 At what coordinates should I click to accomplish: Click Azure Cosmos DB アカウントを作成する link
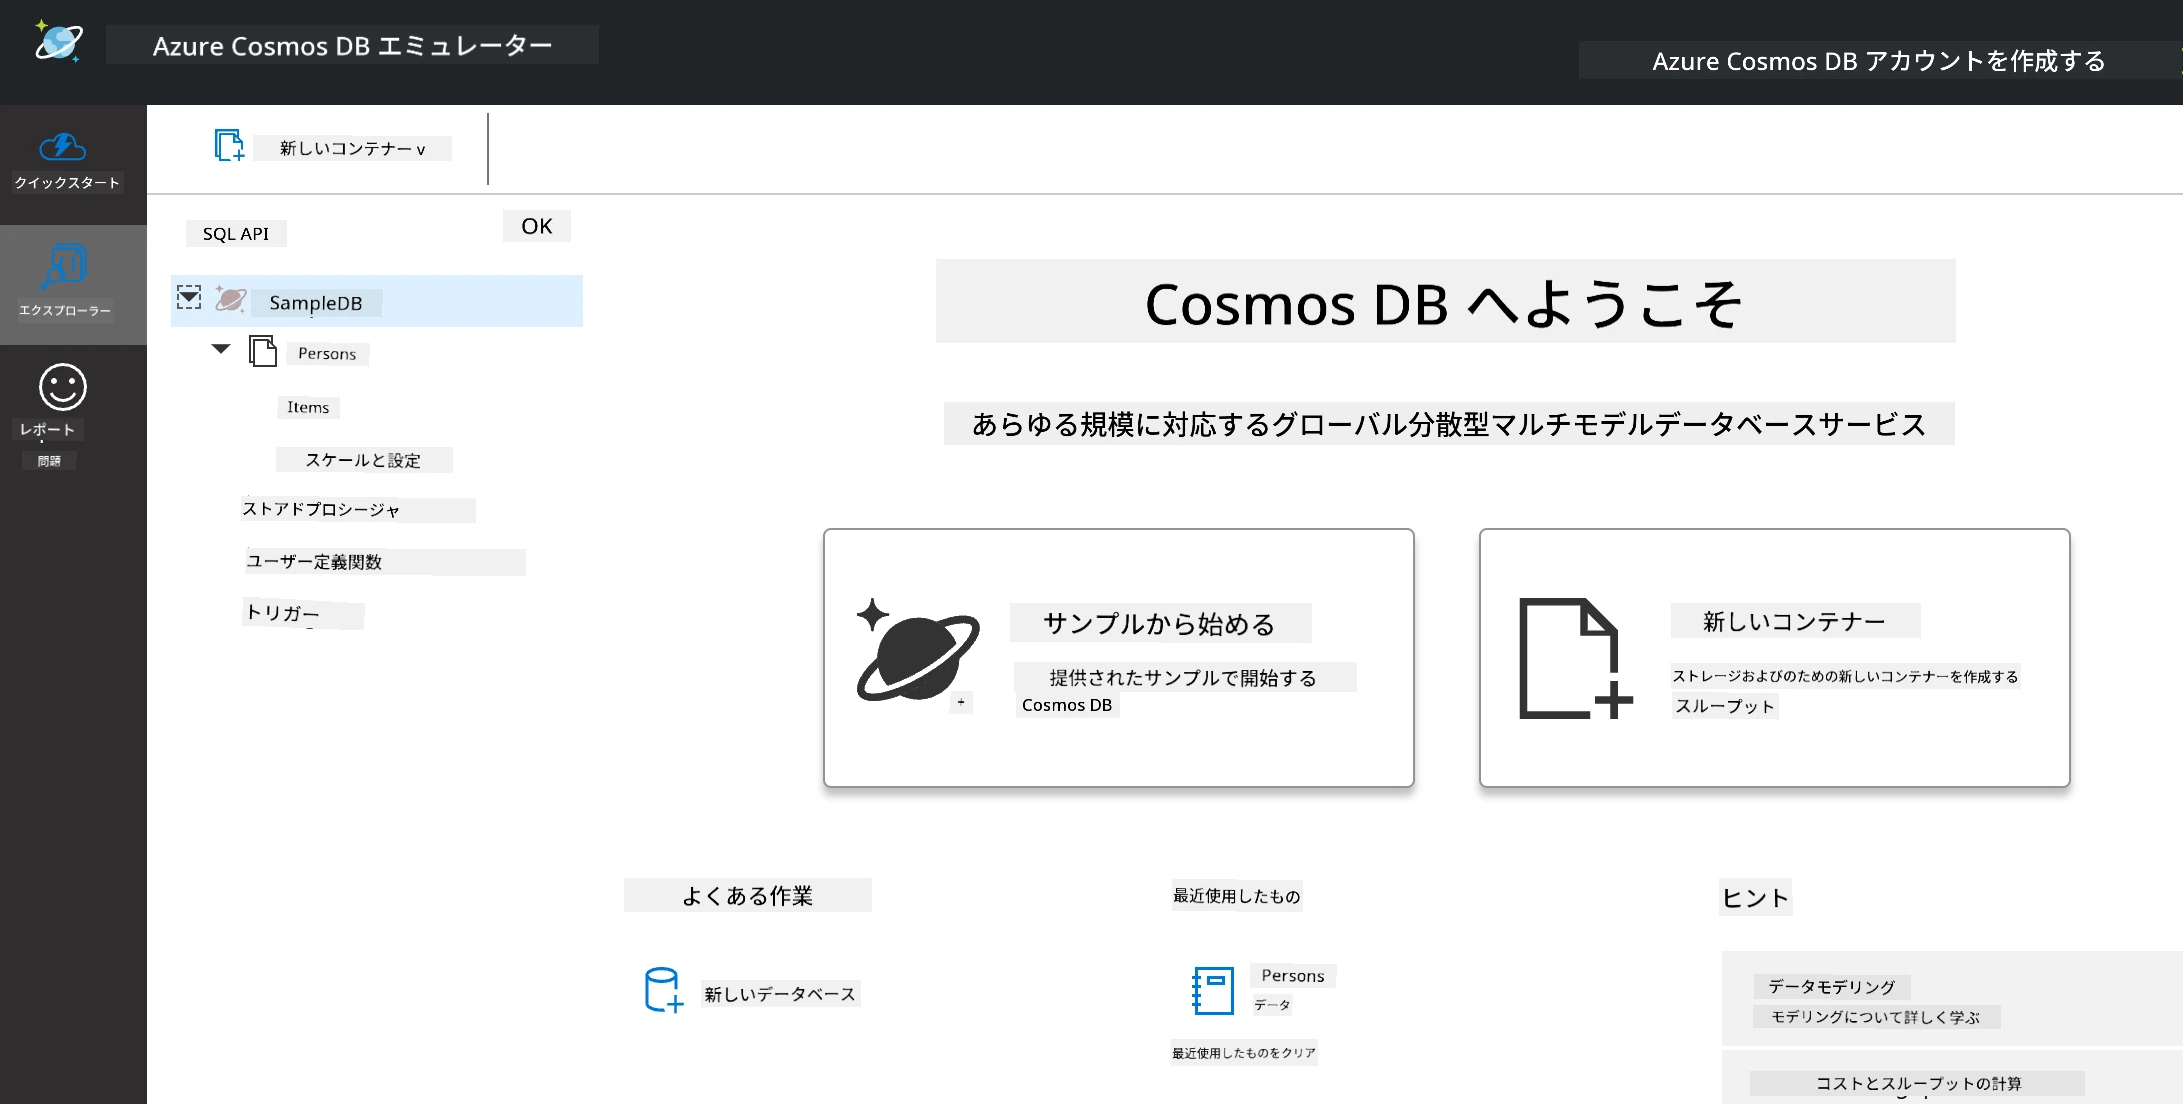point(1879,61)
